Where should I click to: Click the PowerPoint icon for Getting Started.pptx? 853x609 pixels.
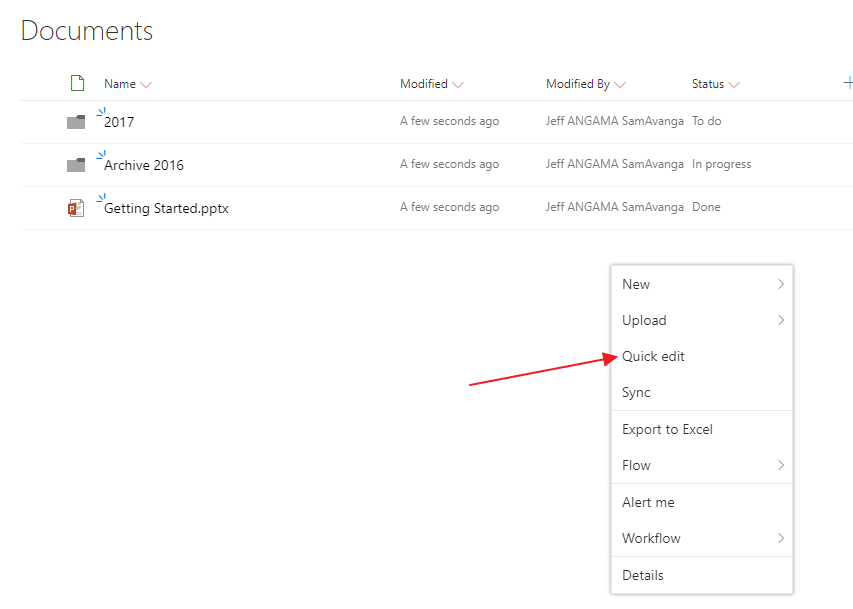76,208
